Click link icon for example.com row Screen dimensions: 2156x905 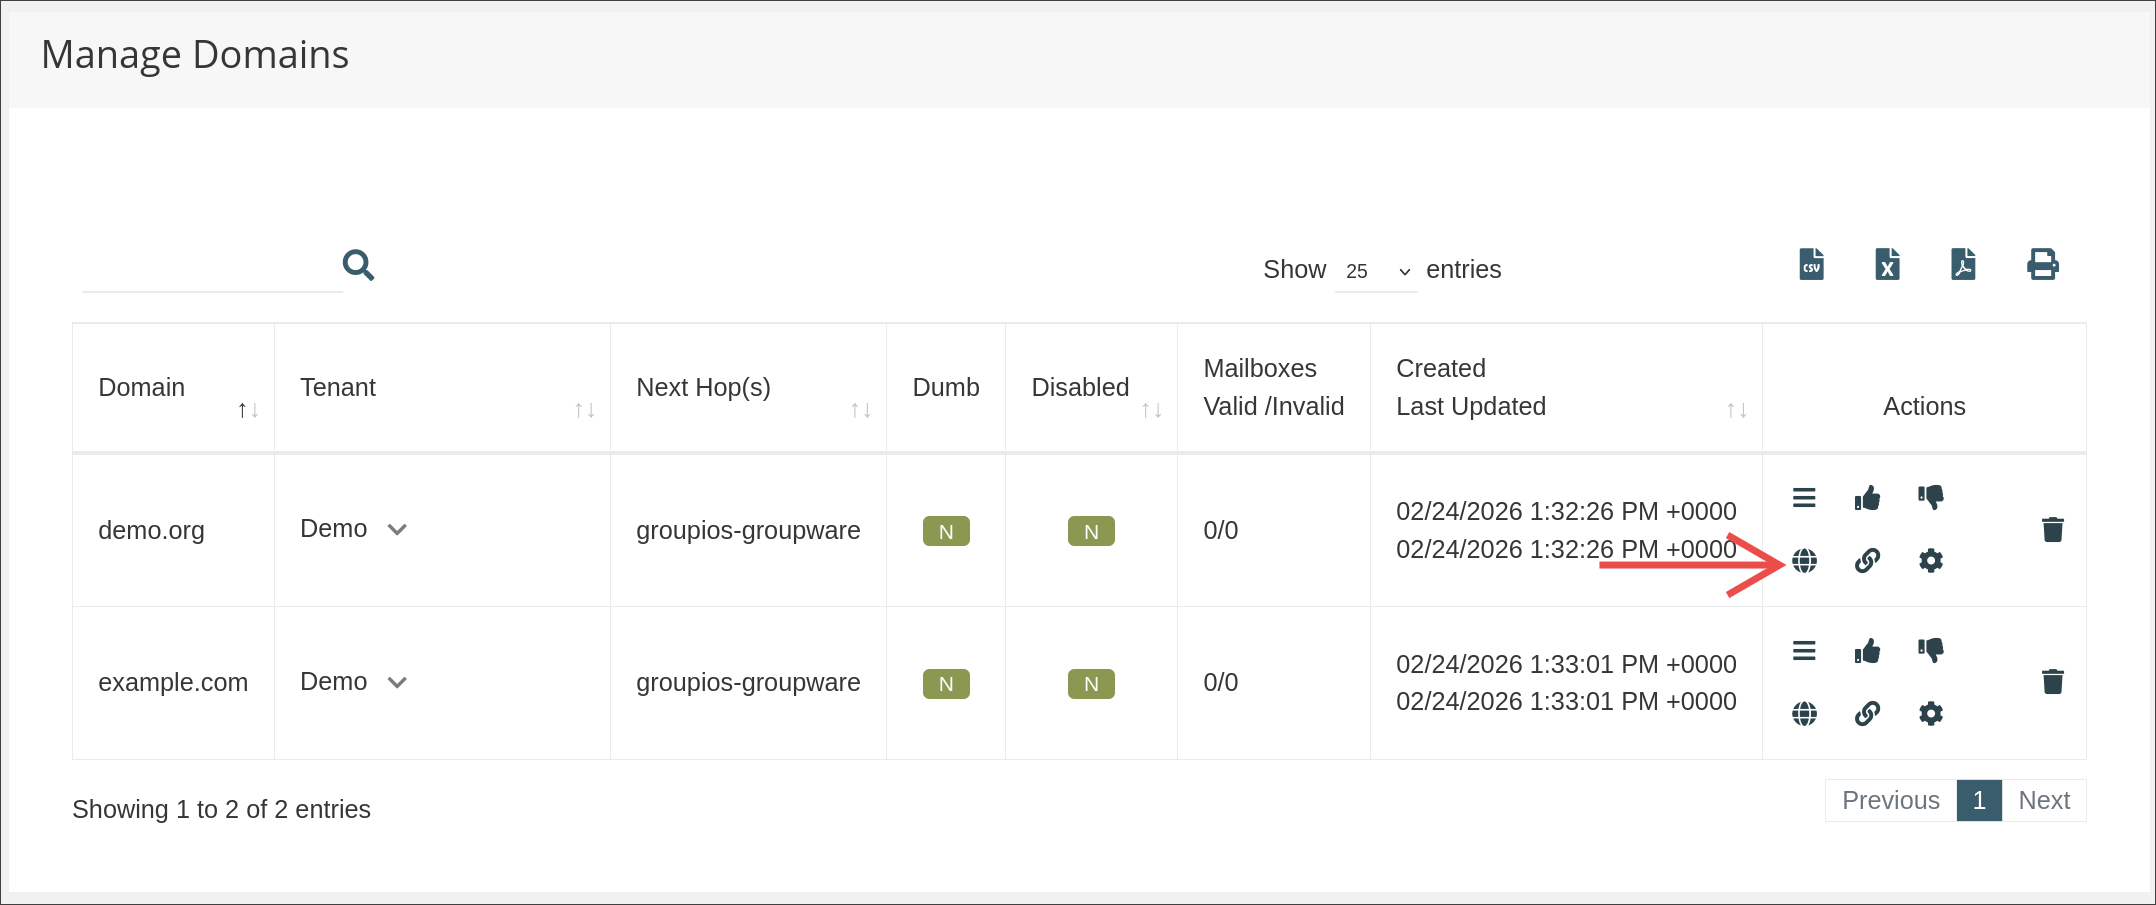point(1867,714)
